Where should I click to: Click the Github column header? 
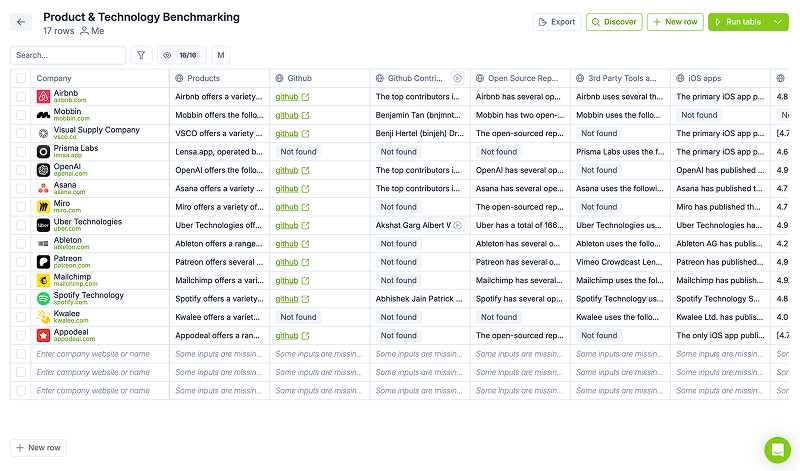click(319, 78)
